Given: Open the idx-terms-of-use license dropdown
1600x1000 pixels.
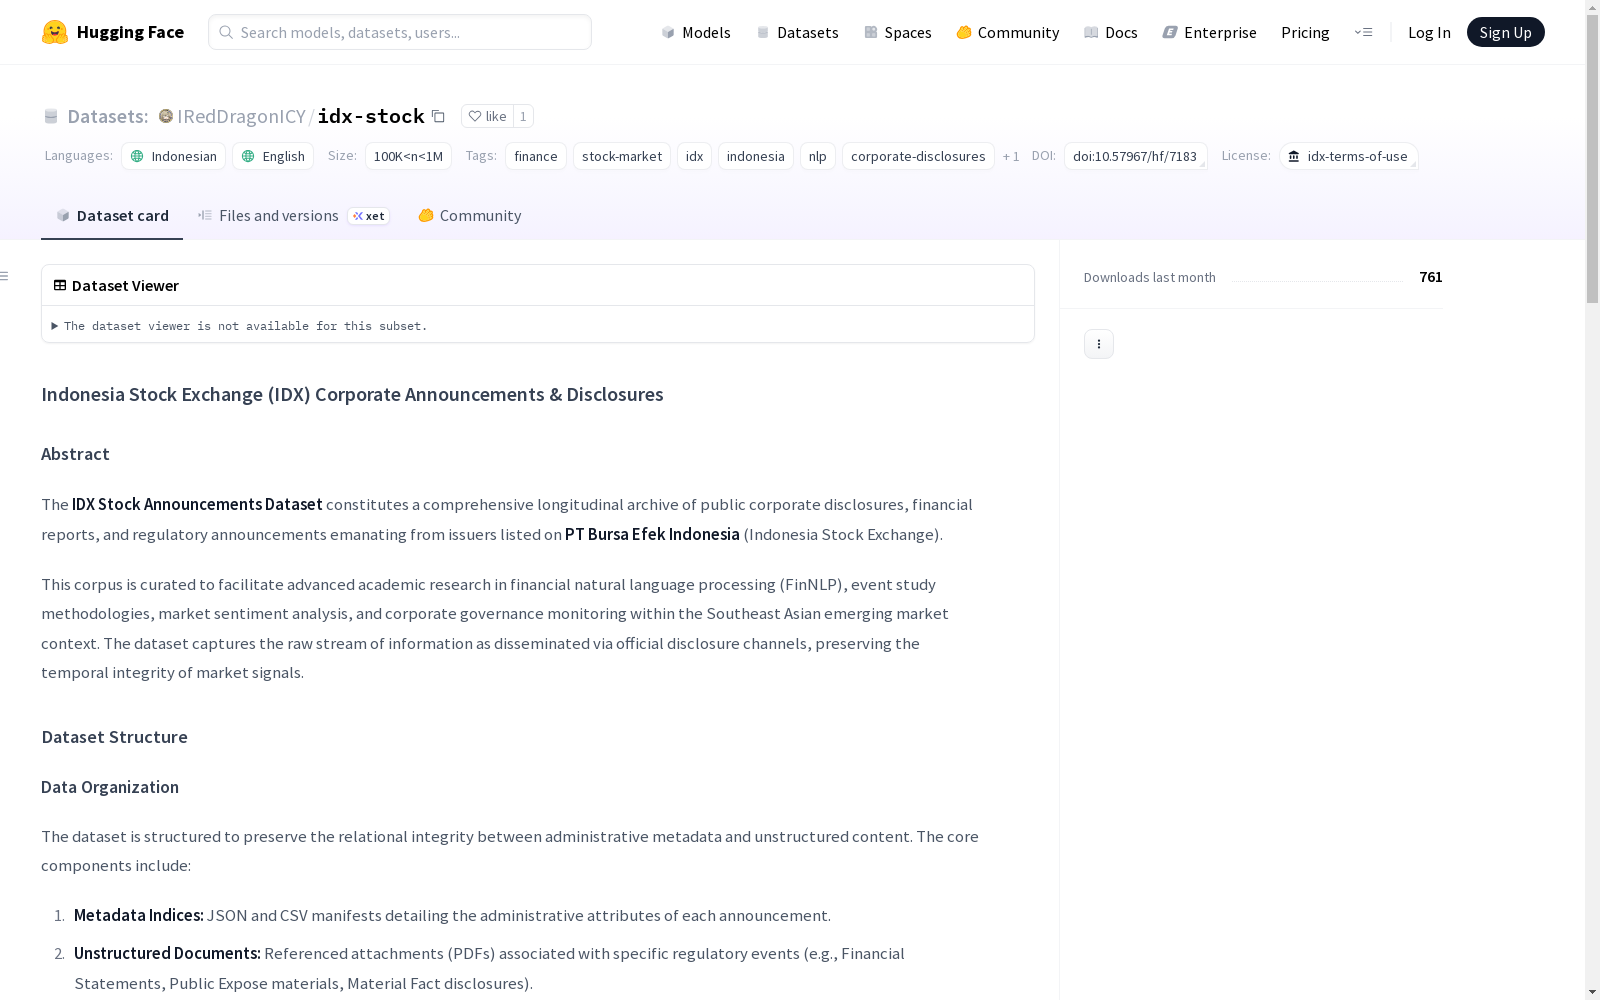Looking at the screenshot, I should [1349, 156].
